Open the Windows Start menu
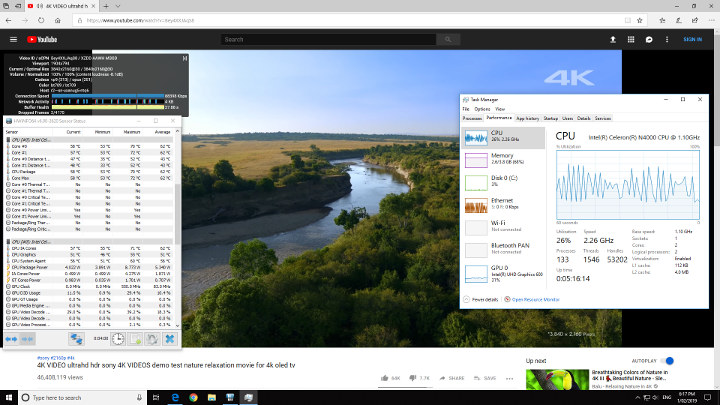Image resolution: width=720 pixels, height=405 pixels. (x=9, y=398)
